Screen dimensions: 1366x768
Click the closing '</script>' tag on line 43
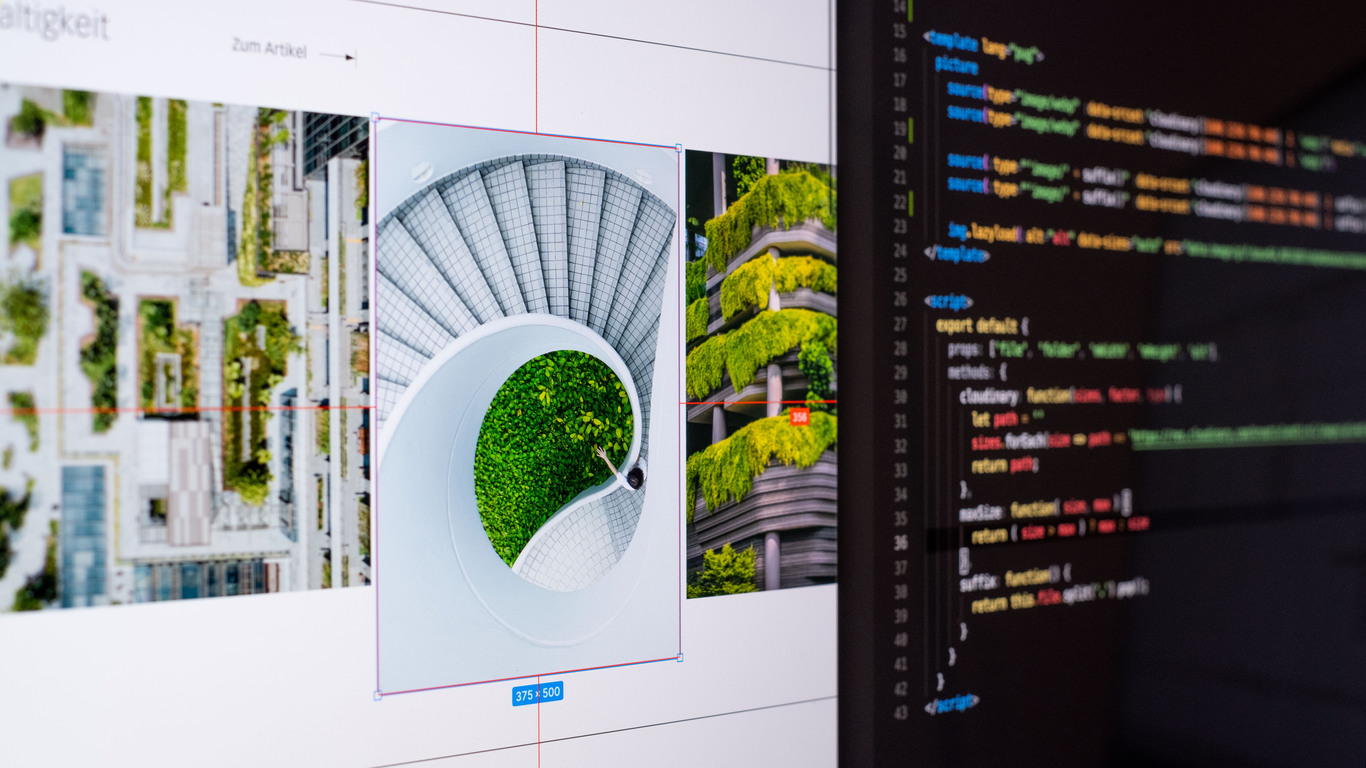click(x=951, y=704)
